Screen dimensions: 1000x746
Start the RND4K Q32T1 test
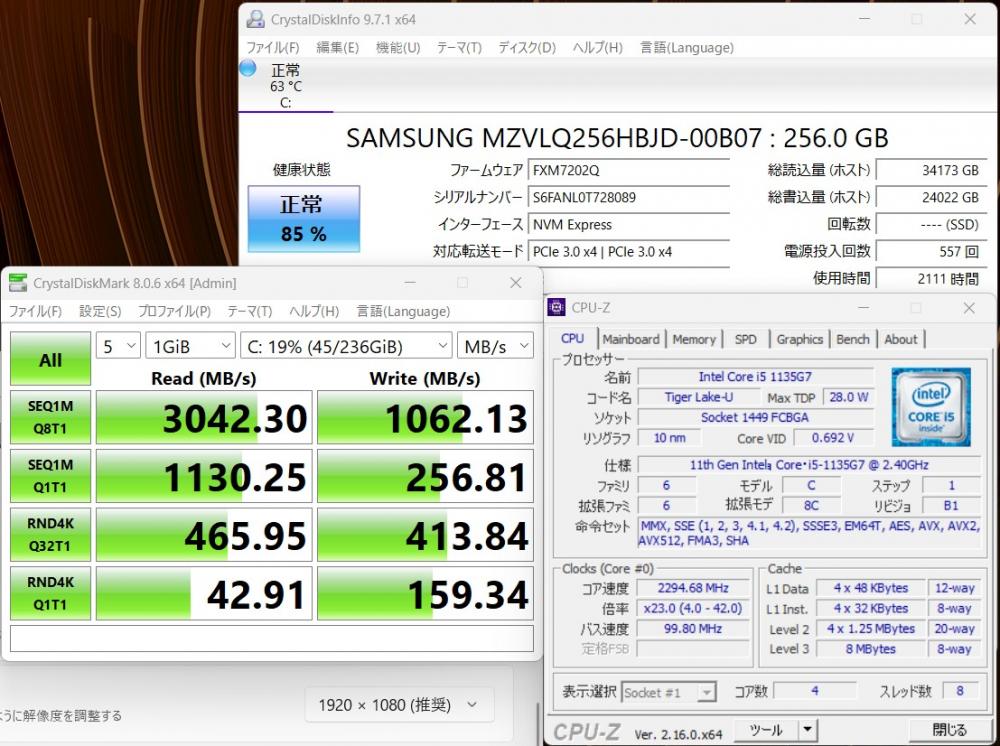coord(50,535)
